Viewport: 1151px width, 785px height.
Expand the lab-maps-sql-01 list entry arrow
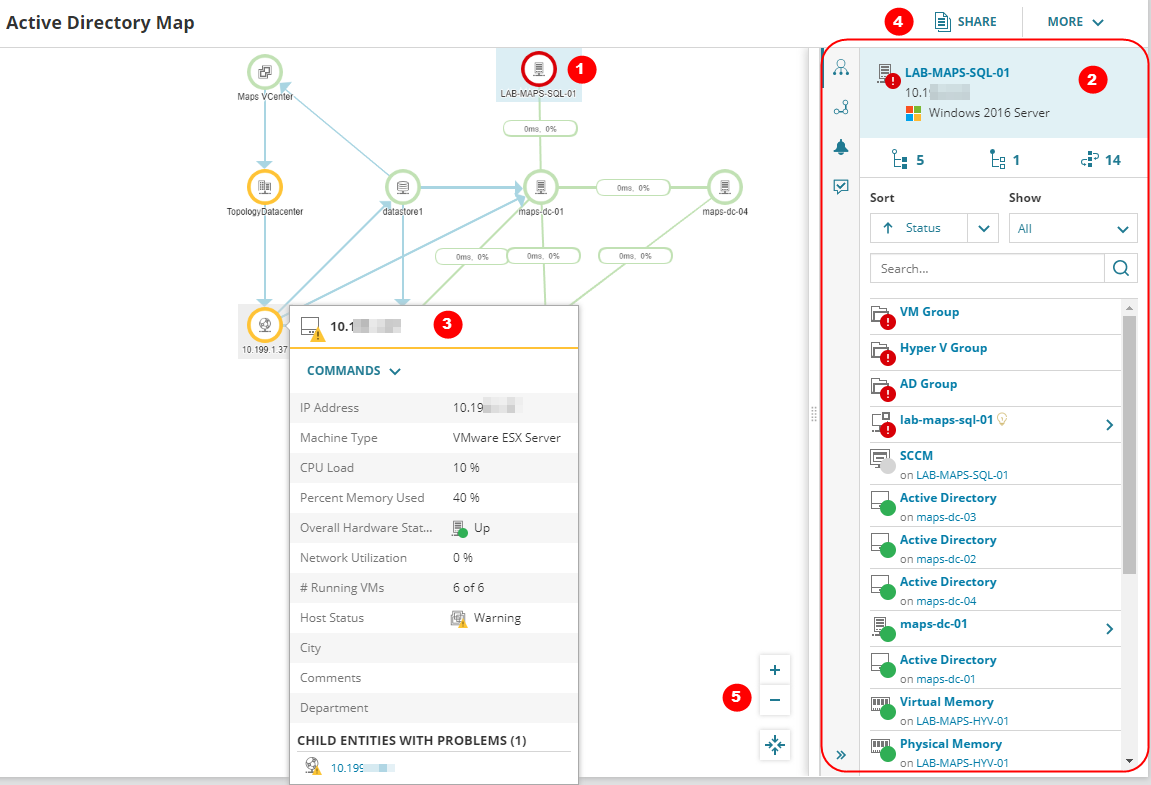[x=1109, y=425]
